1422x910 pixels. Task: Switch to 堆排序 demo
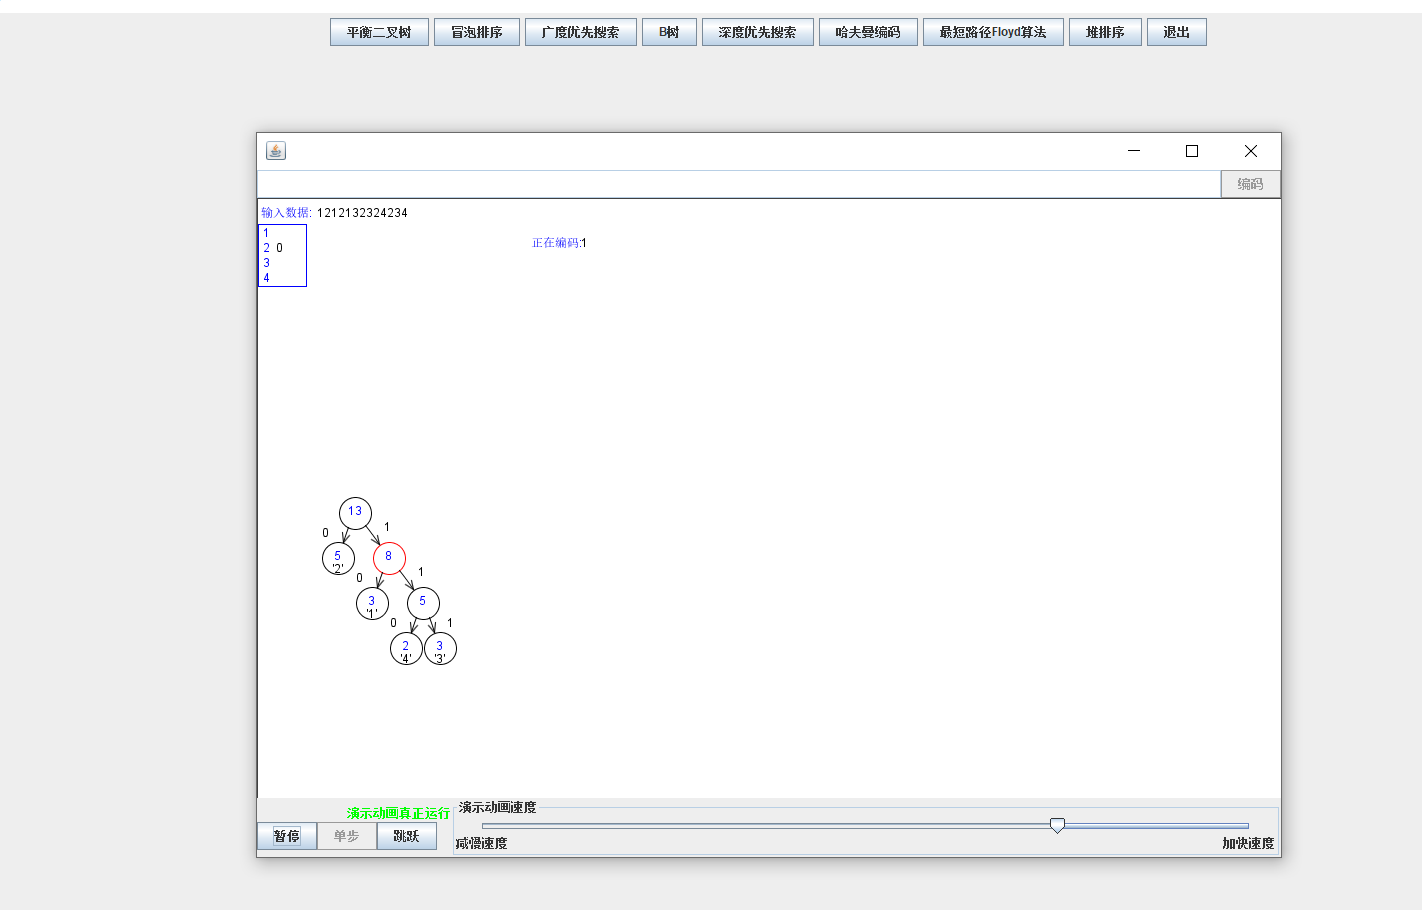point(1105,33)
